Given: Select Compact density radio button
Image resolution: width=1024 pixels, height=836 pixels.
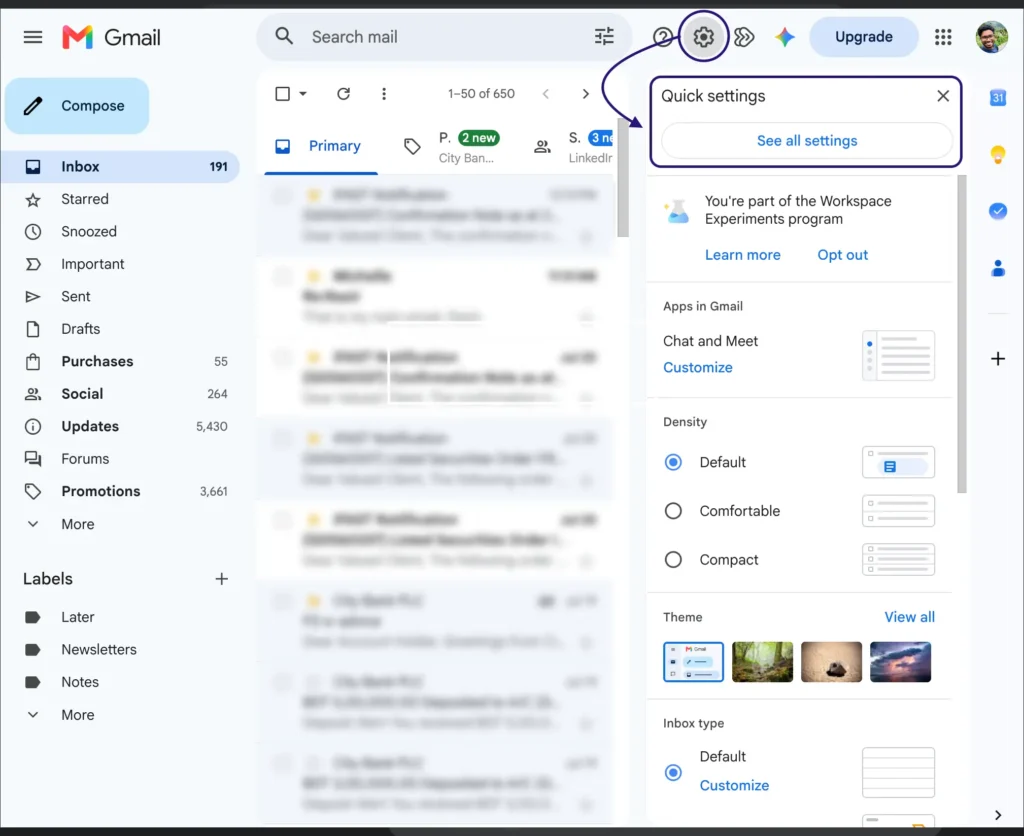Looking at the screenshot, I should point(673,560).
